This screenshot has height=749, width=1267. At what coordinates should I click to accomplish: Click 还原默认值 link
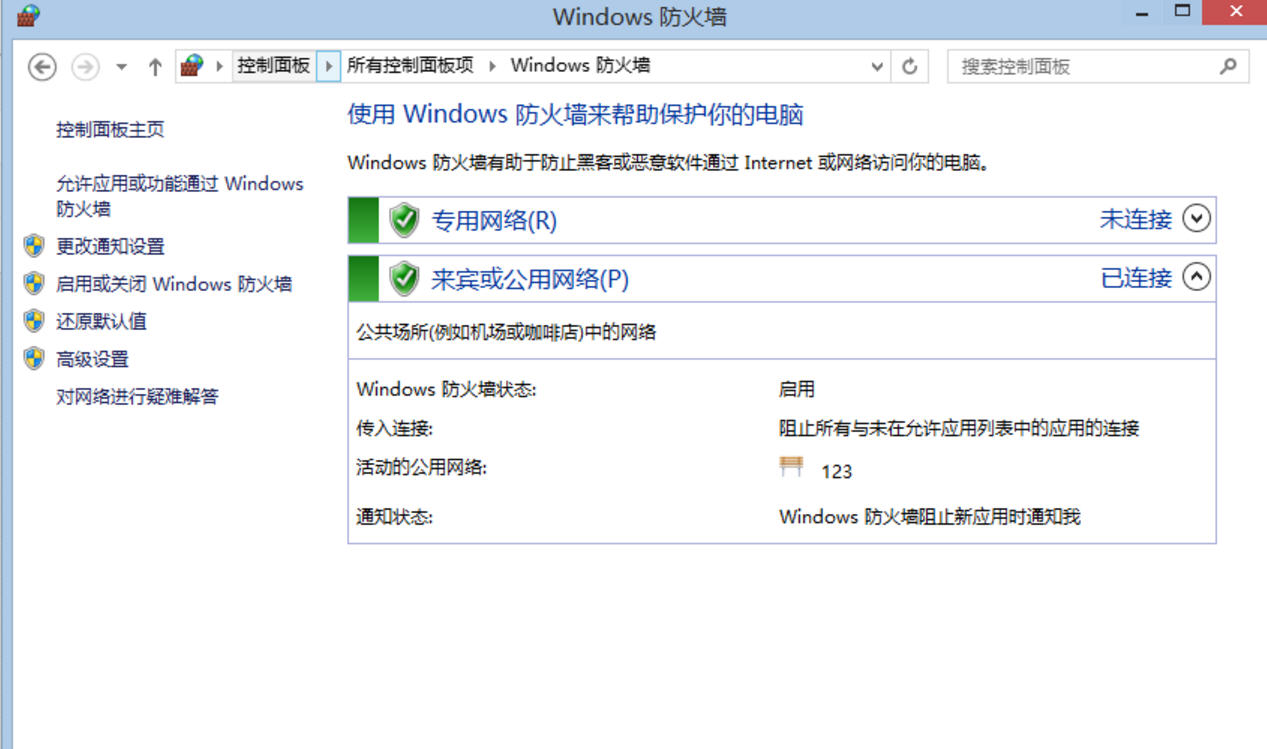coord(101,321)
